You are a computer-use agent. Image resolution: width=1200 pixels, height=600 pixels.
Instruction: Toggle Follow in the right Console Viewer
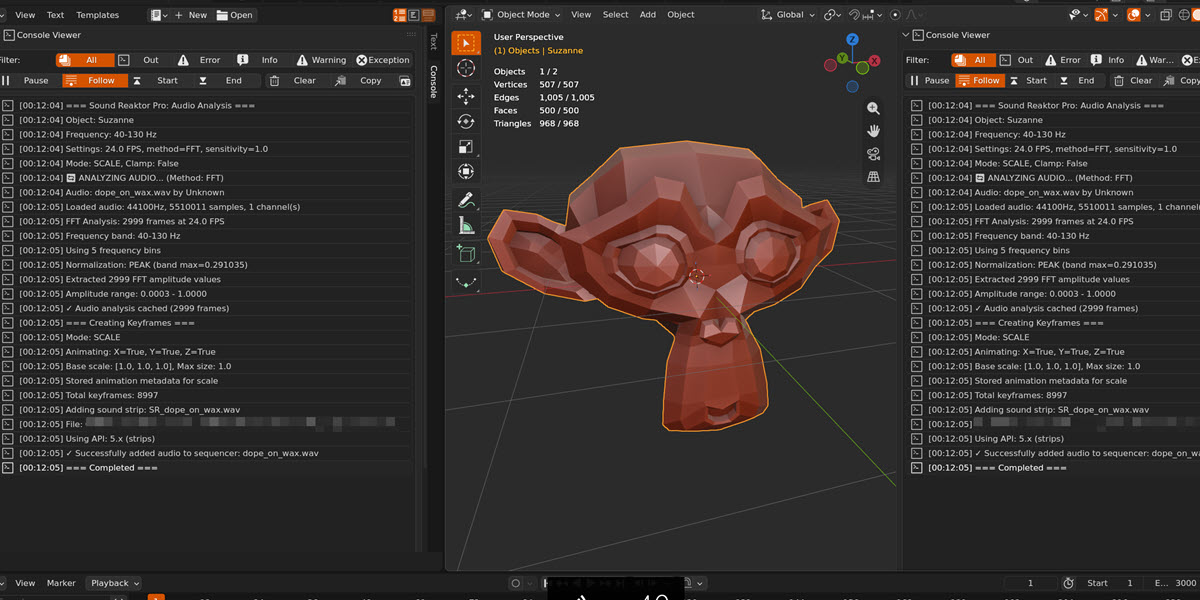979,80
